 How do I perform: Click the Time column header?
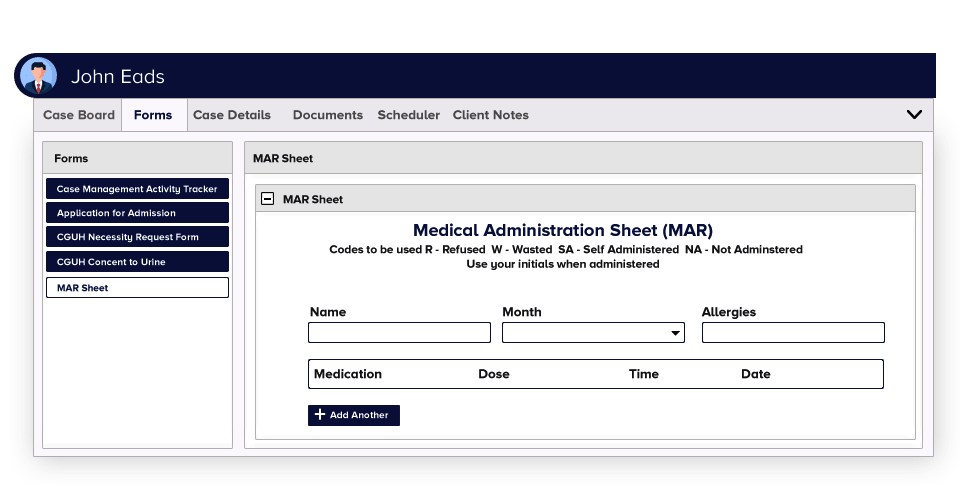tap(644, 374)
